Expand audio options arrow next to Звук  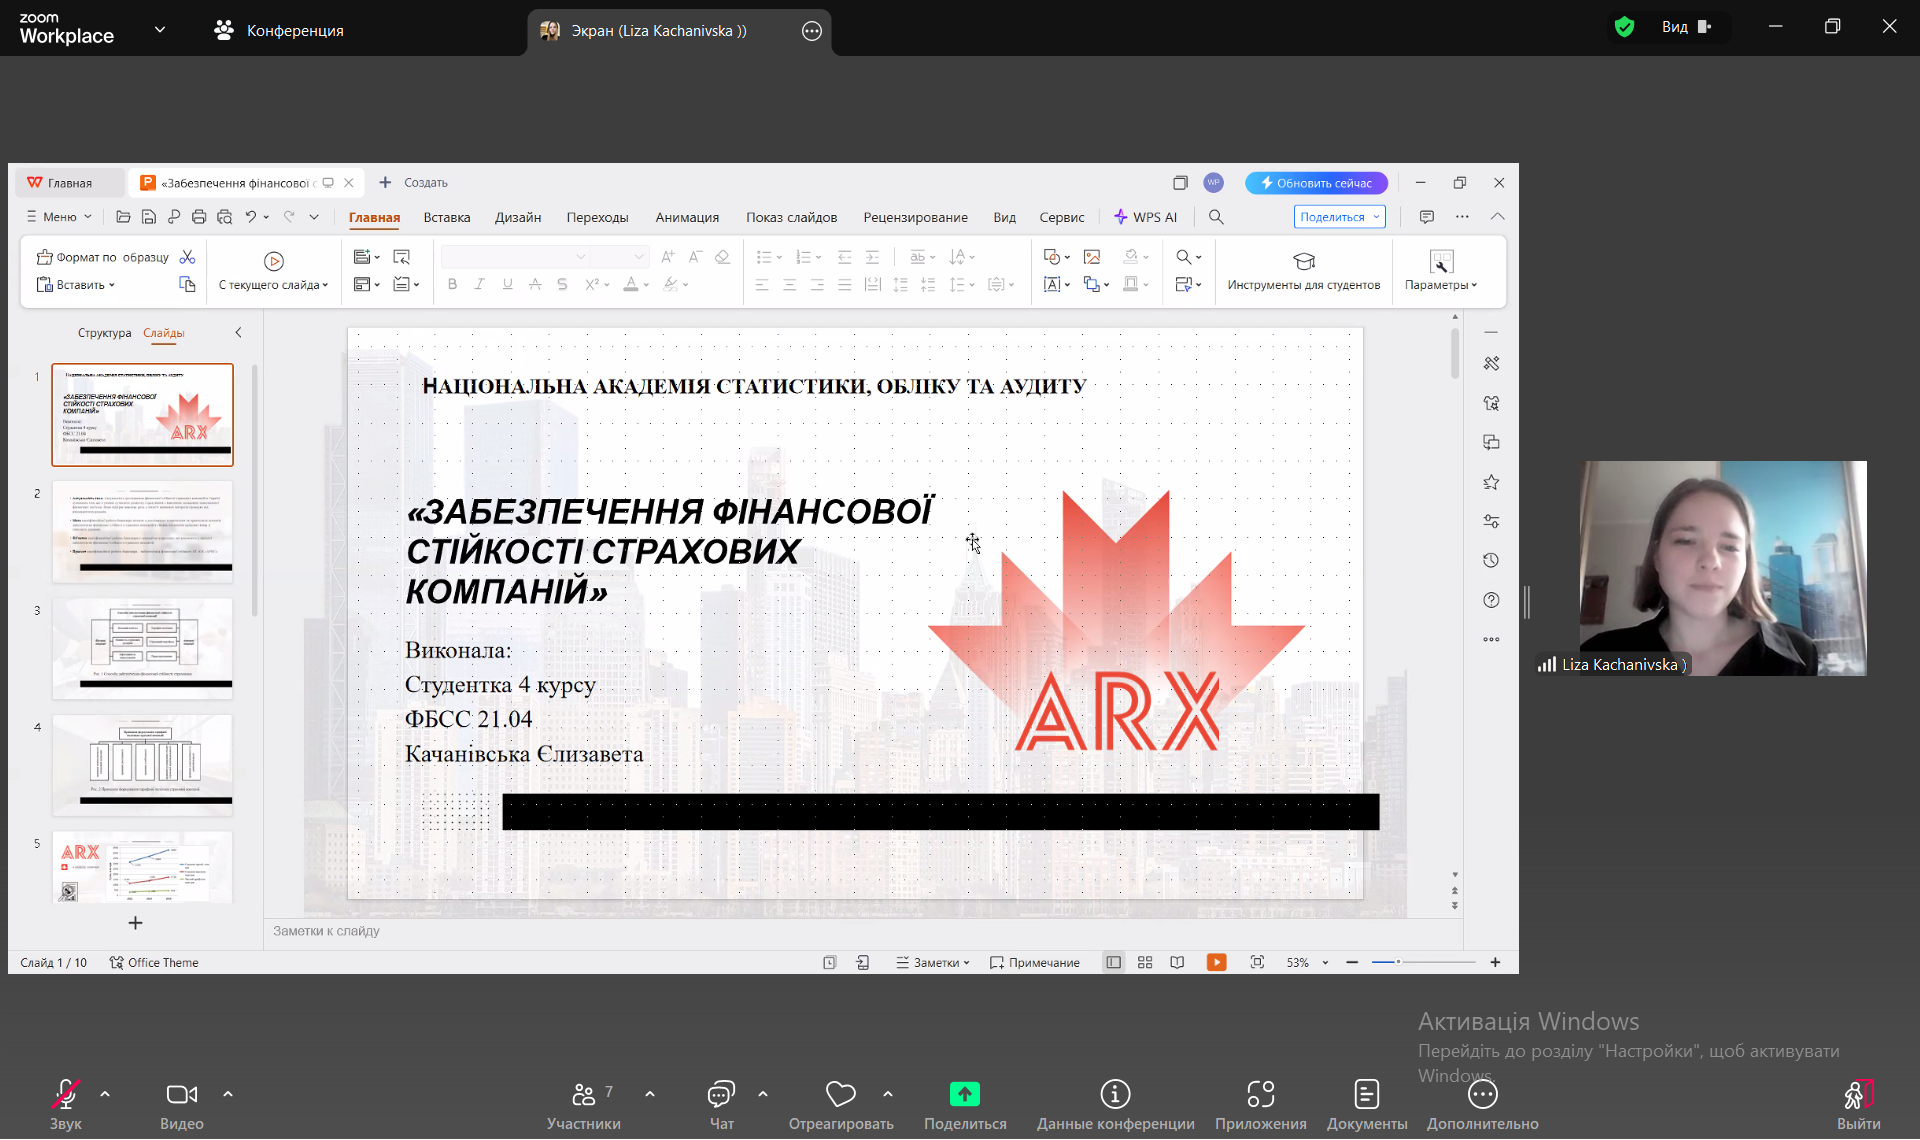[105, 1094]
